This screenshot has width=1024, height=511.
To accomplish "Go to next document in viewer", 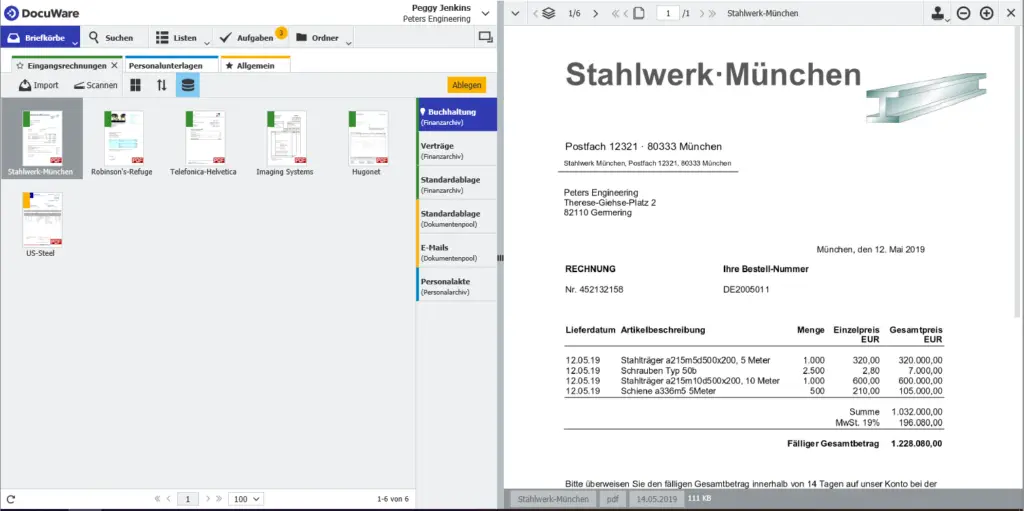I will tap(595, 13).
